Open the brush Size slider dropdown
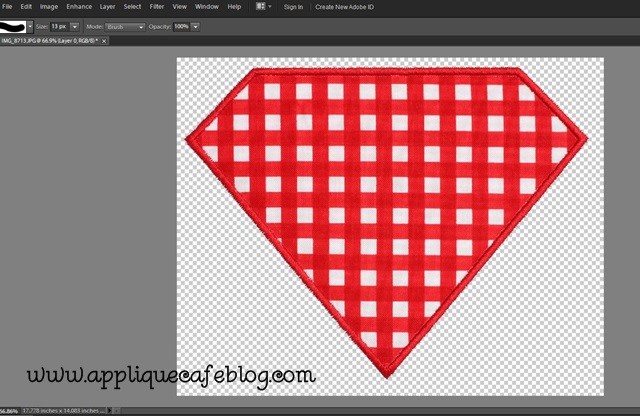This screenshot has height=416, width=640. tap(75, 27)
